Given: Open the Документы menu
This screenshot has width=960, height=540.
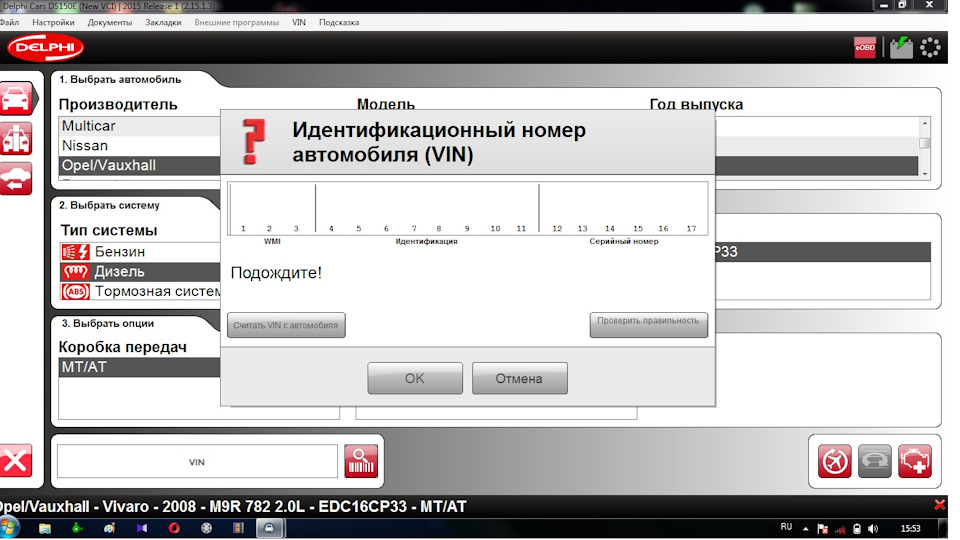Looking at the screenshot, I should point(110,22).
